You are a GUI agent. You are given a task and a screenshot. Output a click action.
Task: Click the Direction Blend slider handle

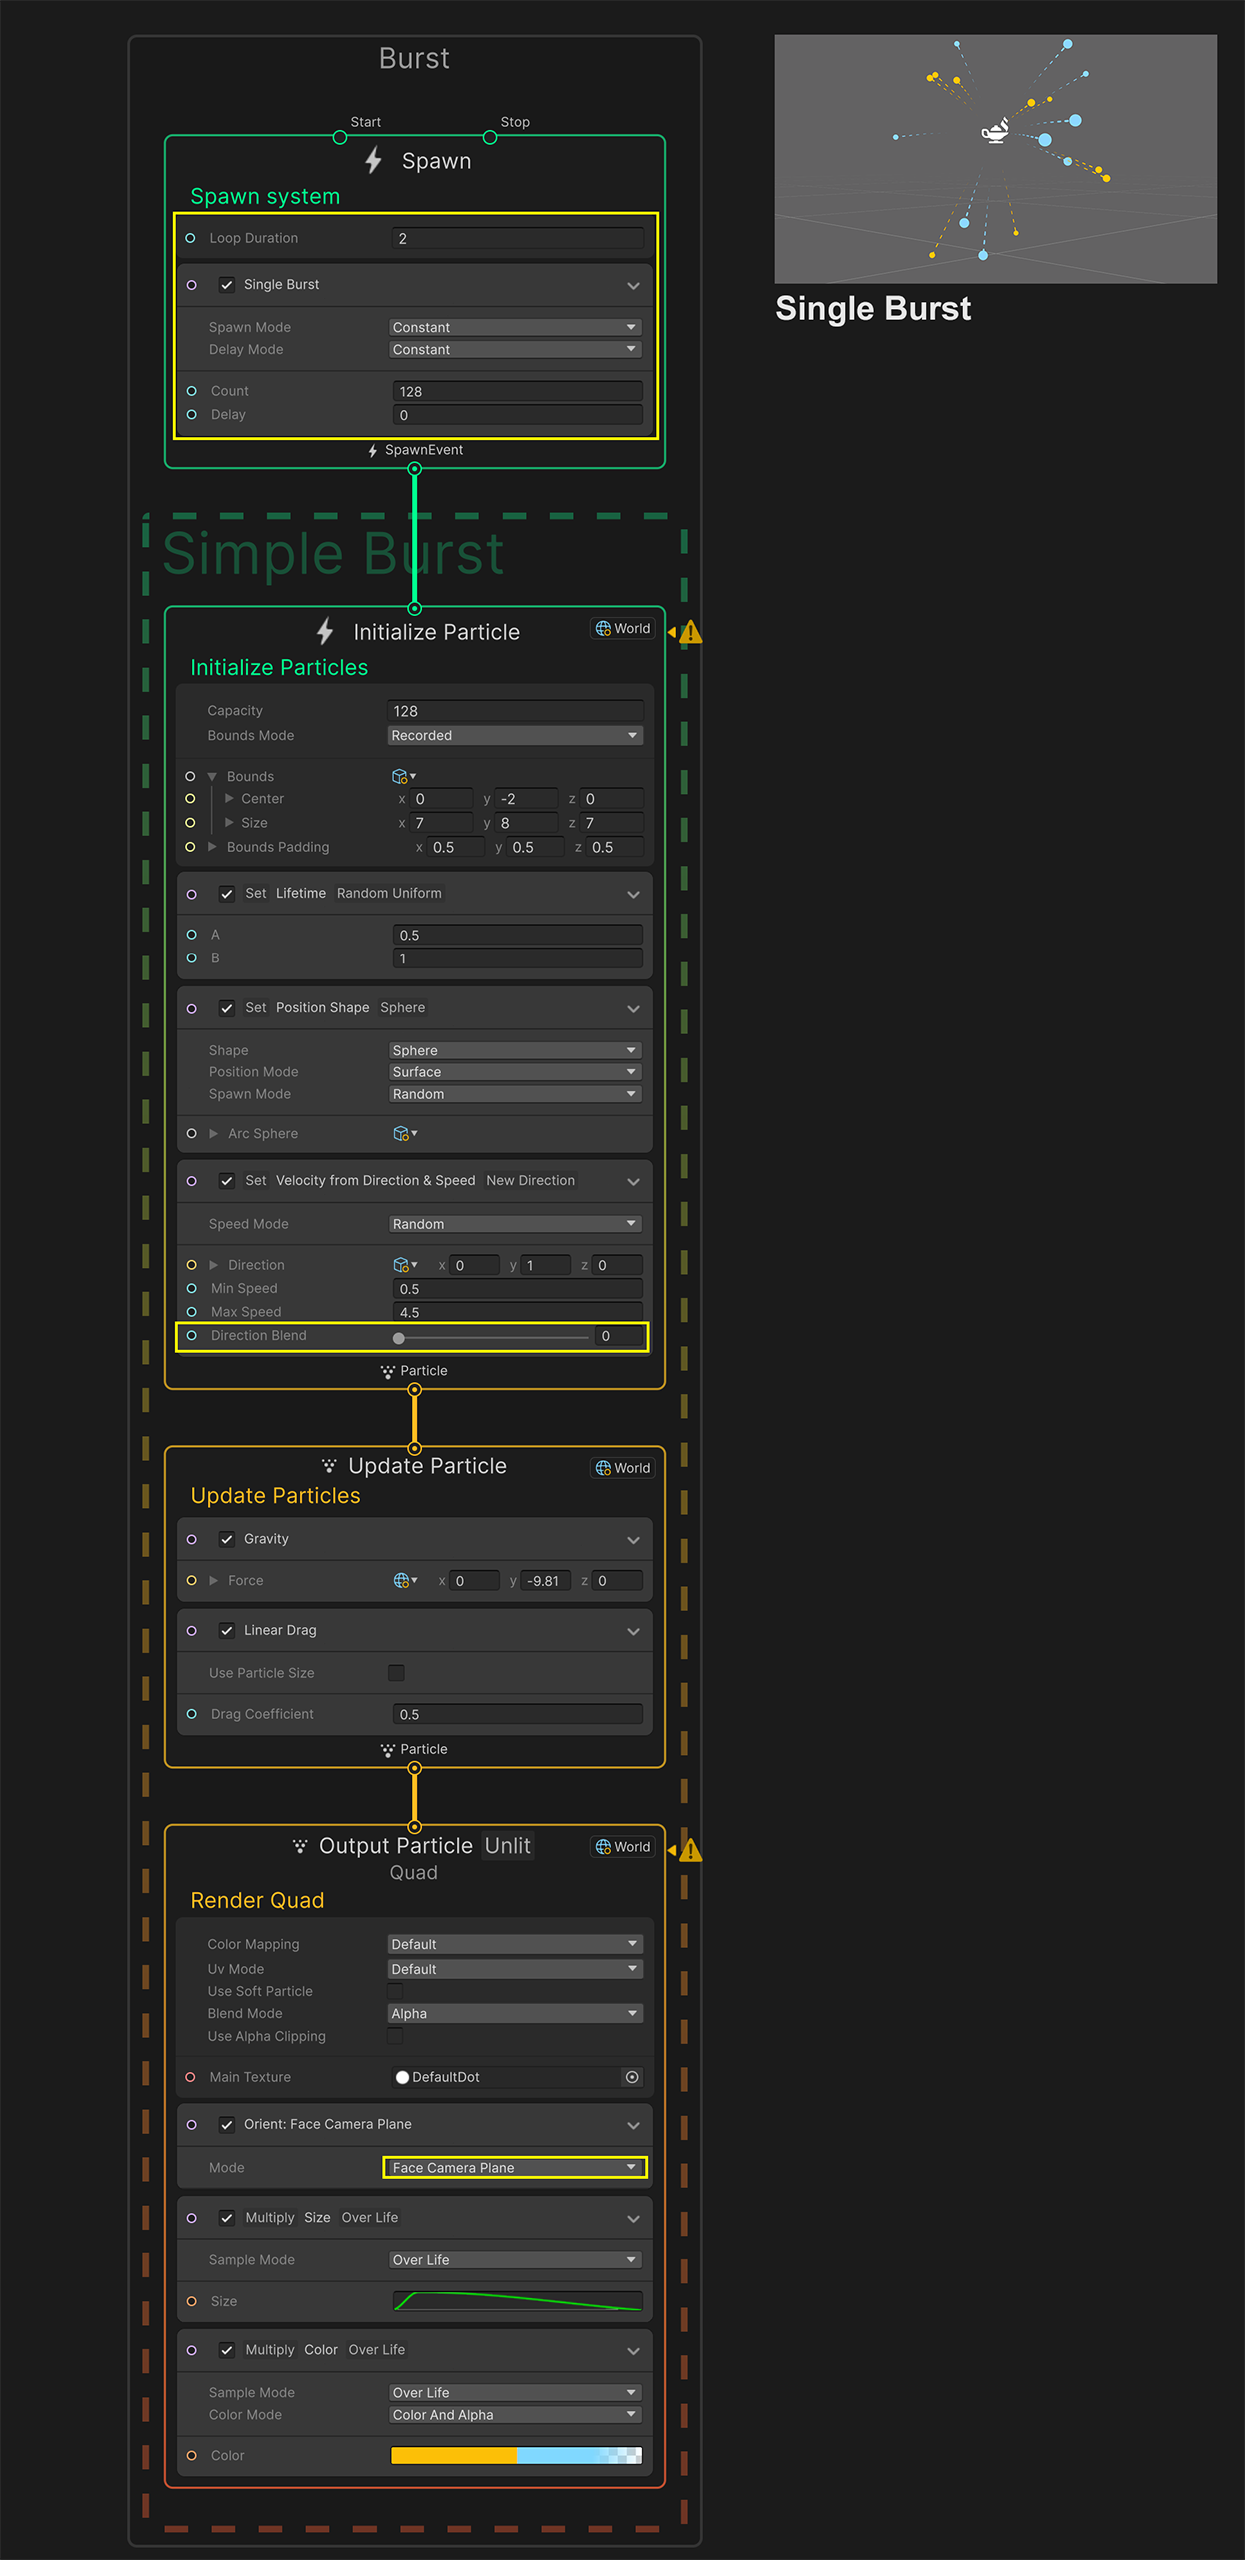399,1338
